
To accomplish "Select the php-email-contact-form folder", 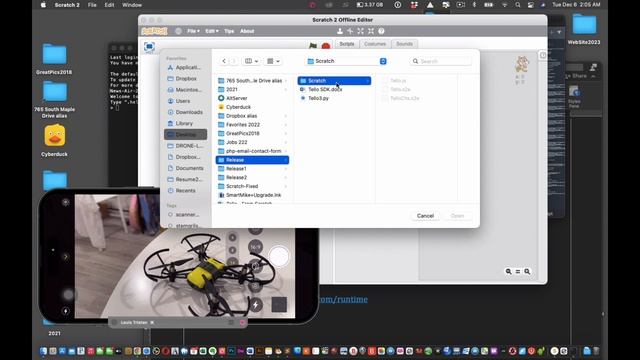I will click(252, 151).
